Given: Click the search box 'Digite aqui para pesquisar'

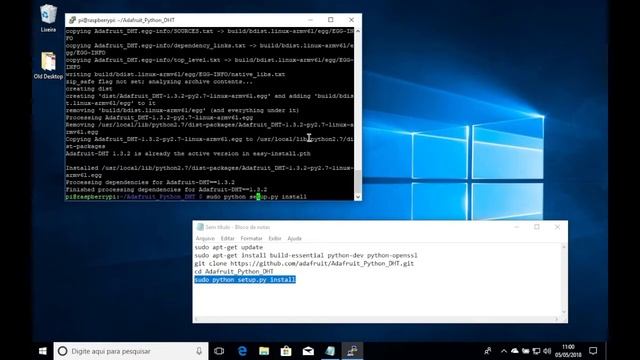Looking at the screenshot, I should pyautogui.click(x=131, y=351).
